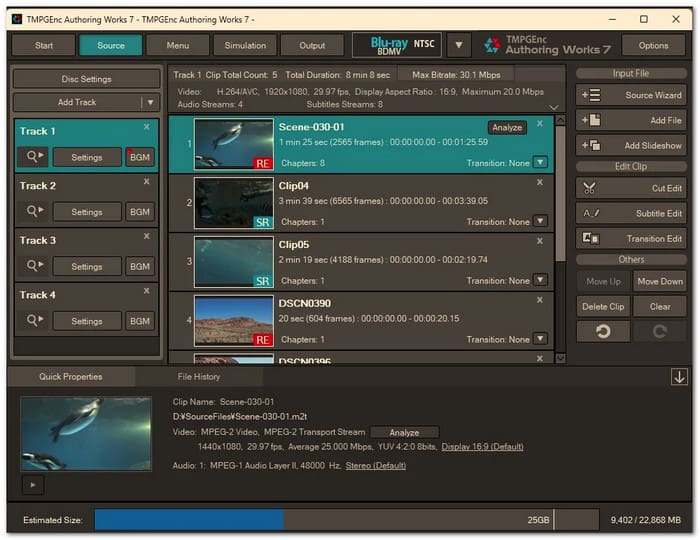This screenshot has width=700, height=540.
Task: Click the redo arrow button
Action: tap(659, 332)
